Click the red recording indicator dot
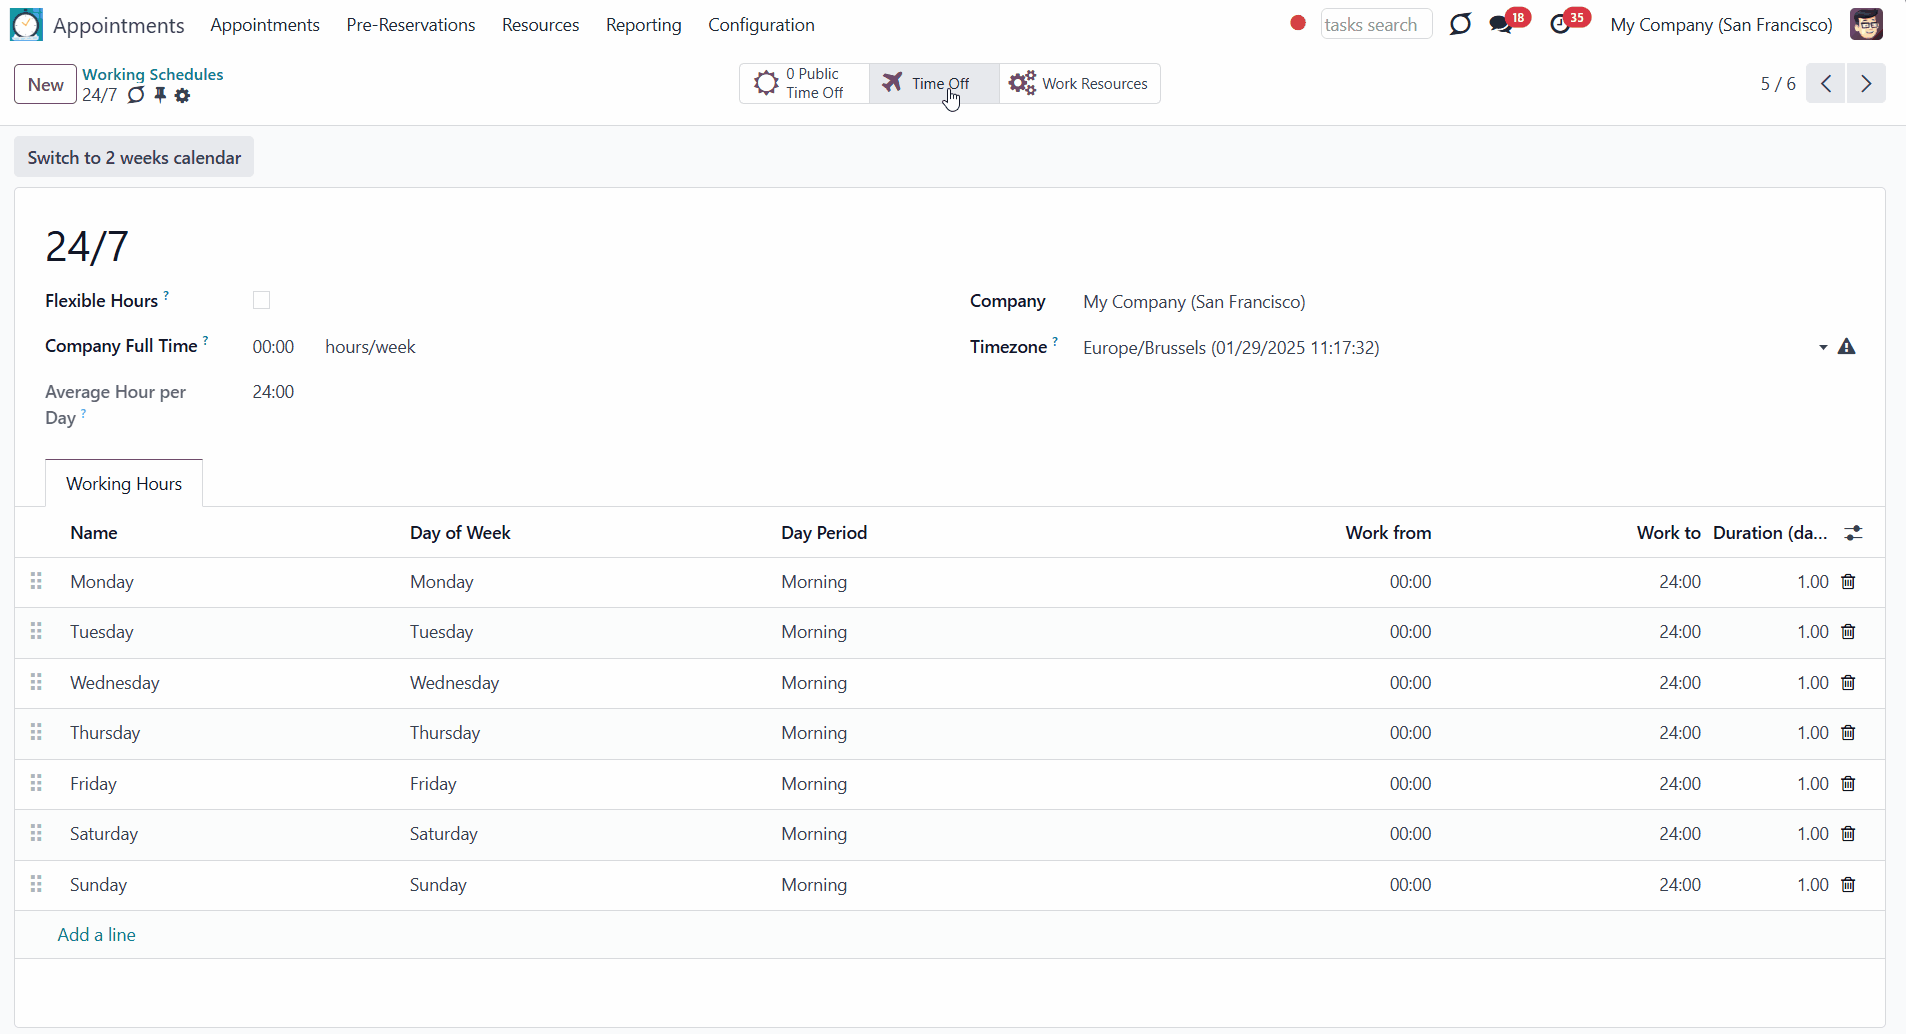 (1298, 23)
